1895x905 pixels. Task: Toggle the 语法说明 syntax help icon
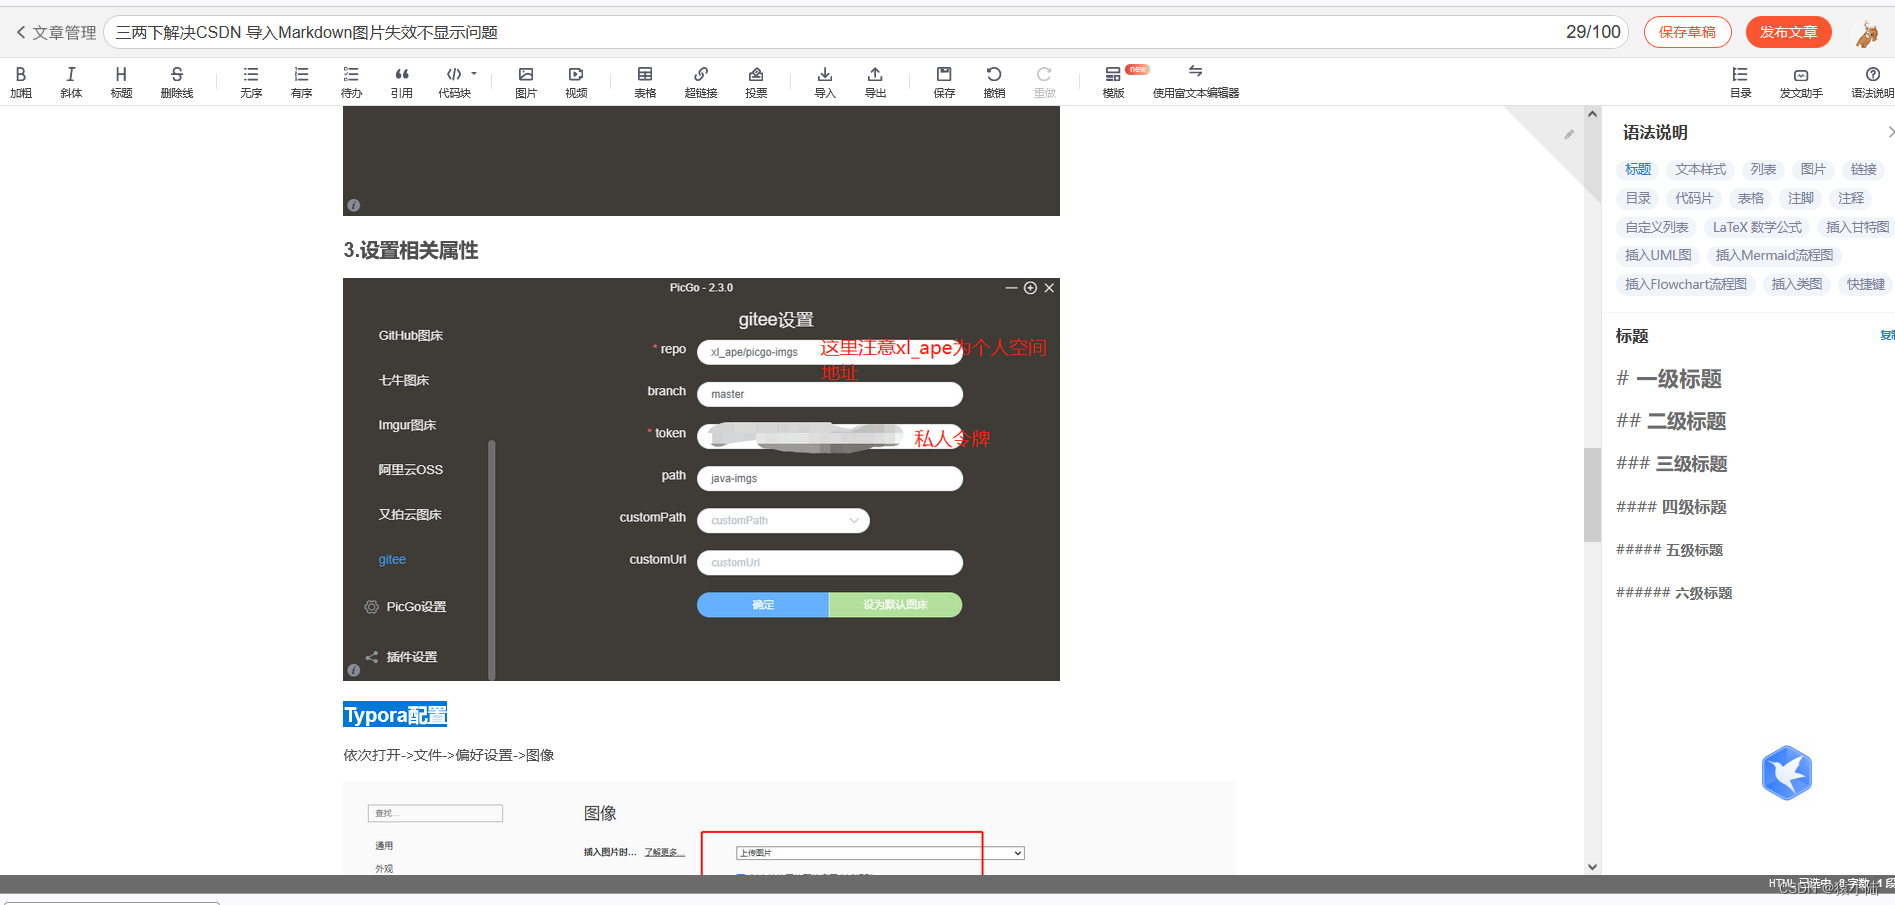tap(1872, 82)
